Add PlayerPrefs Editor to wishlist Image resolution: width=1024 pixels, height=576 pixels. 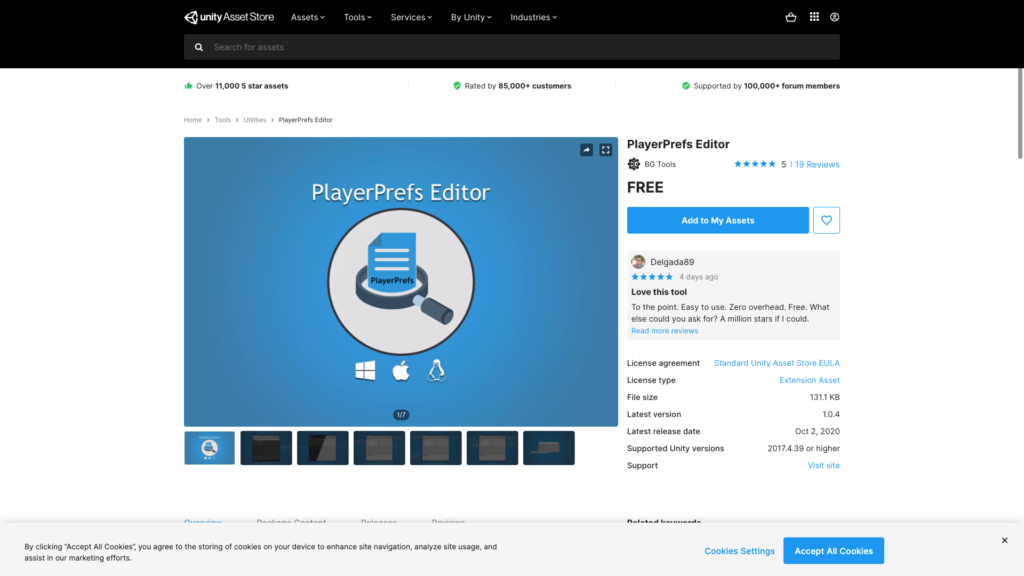coord(826,220)
